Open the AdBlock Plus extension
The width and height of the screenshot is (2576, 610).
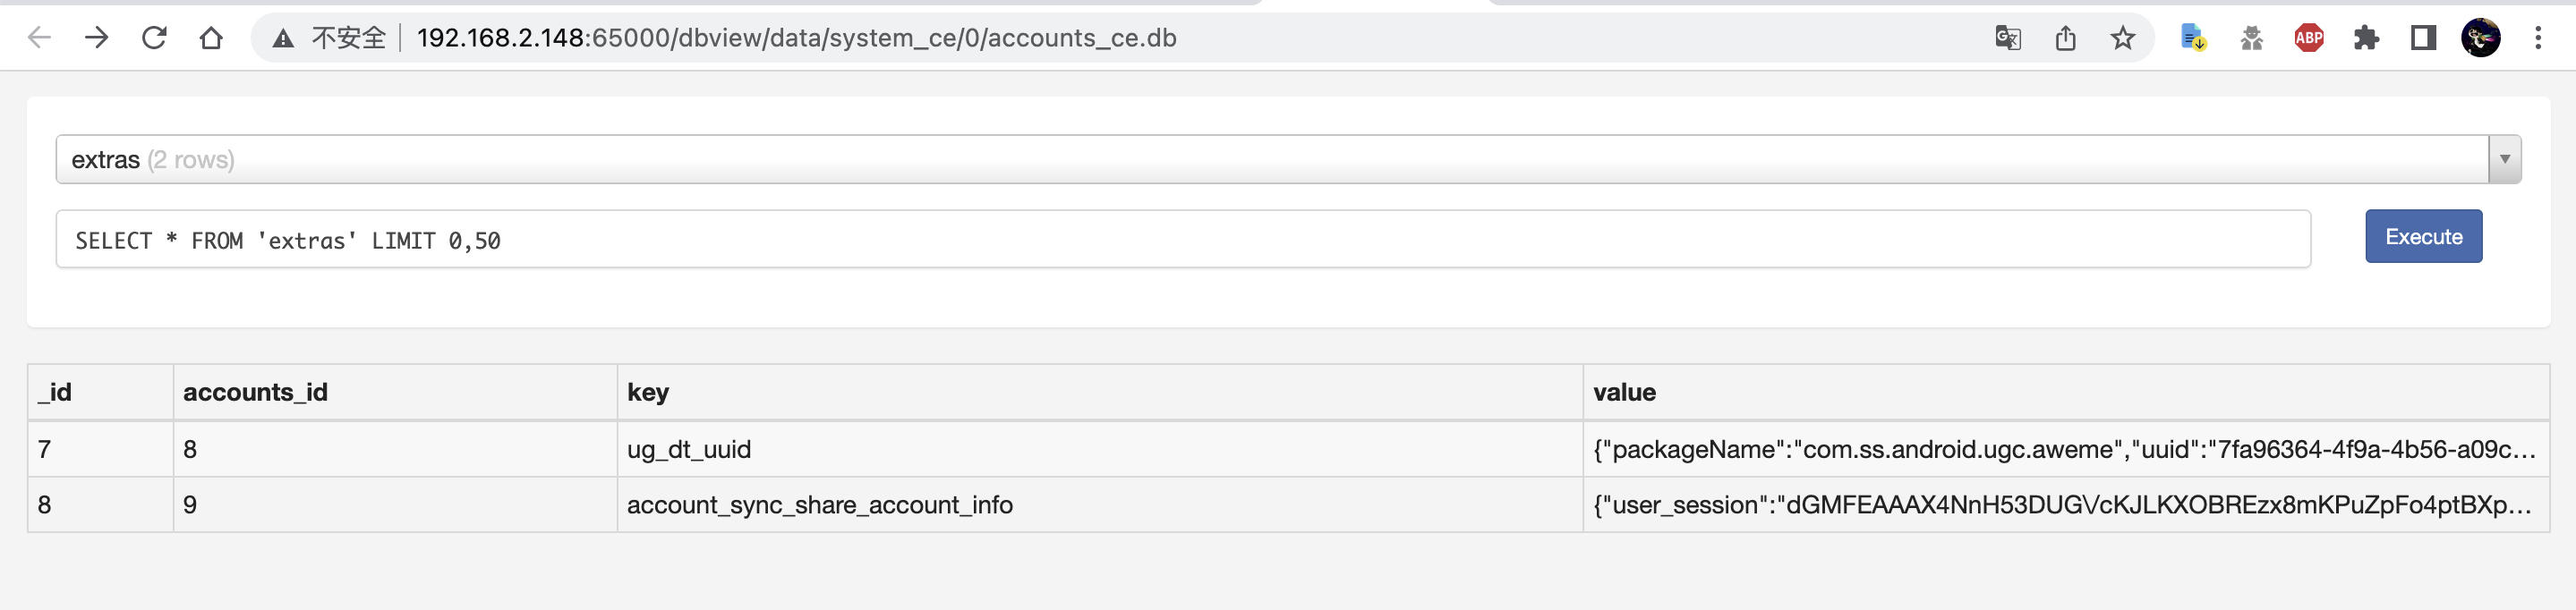2308,38
